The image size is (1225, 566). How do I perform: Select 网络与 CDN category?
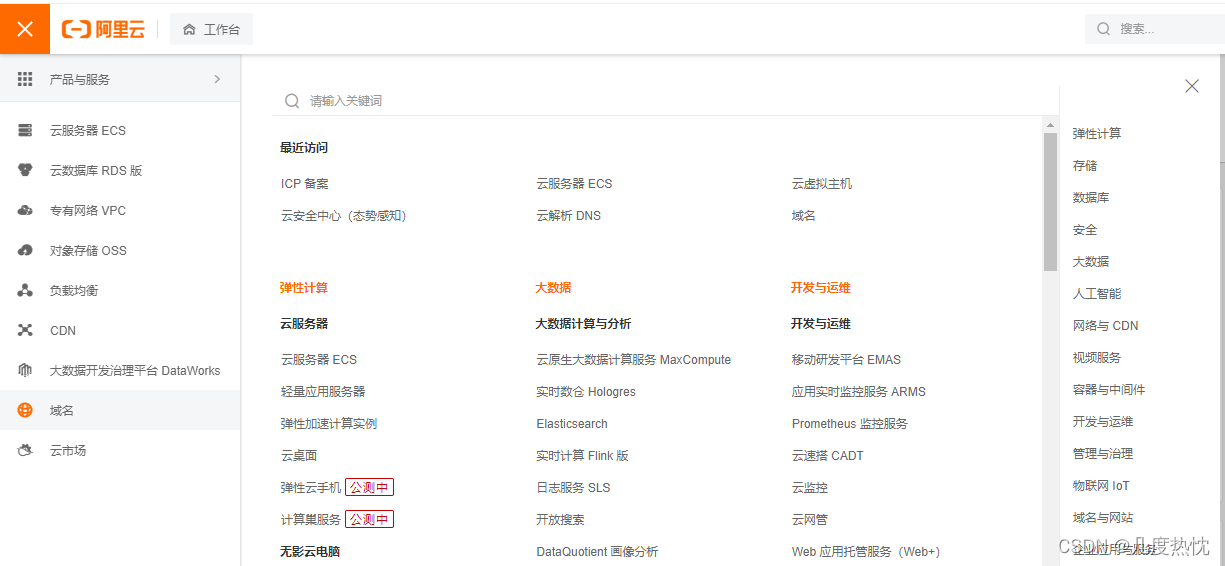coord(1106,326)
